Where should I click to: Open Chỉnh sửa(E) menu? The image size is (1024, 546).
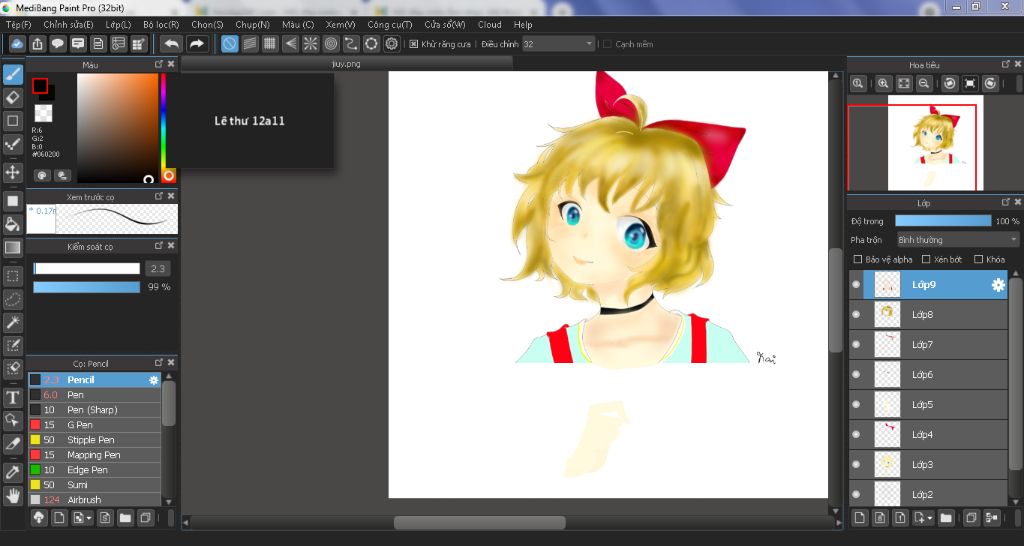[x=68, y=24]
